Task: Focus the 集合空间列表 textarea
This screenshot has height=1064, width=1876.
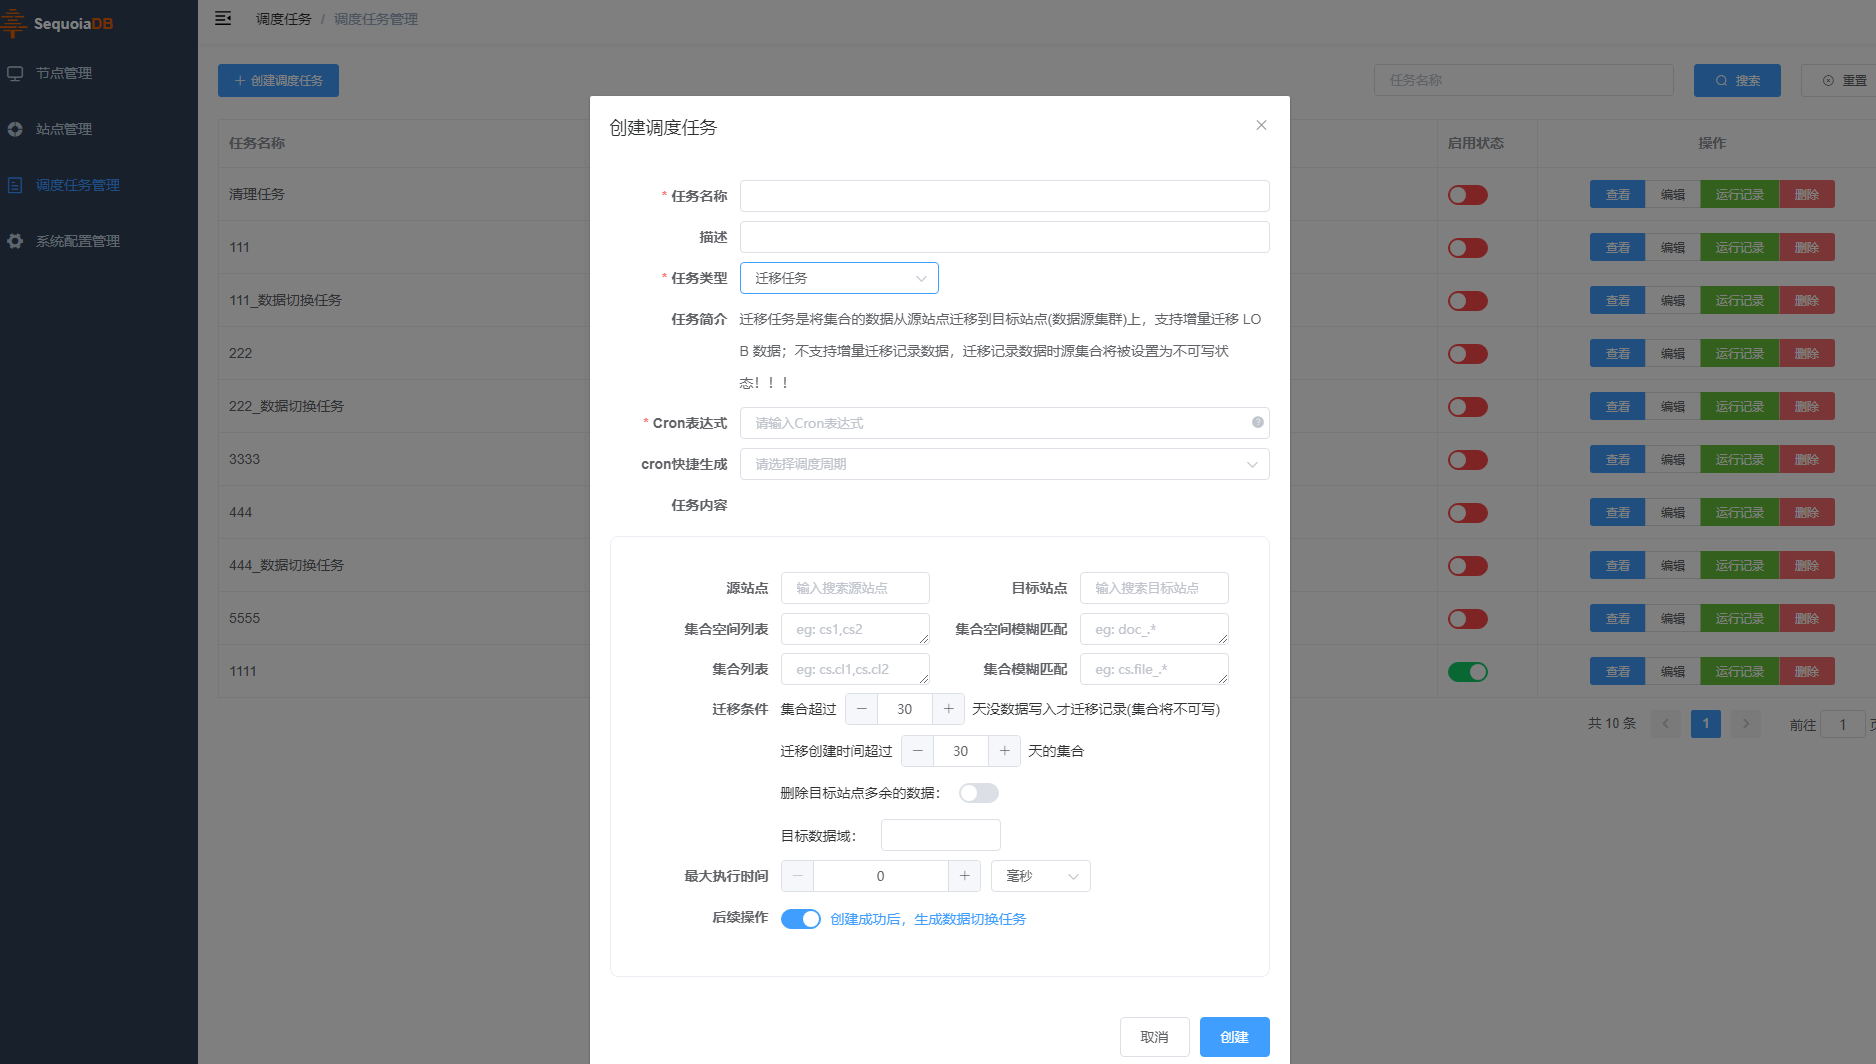Action: coord(855,629)
